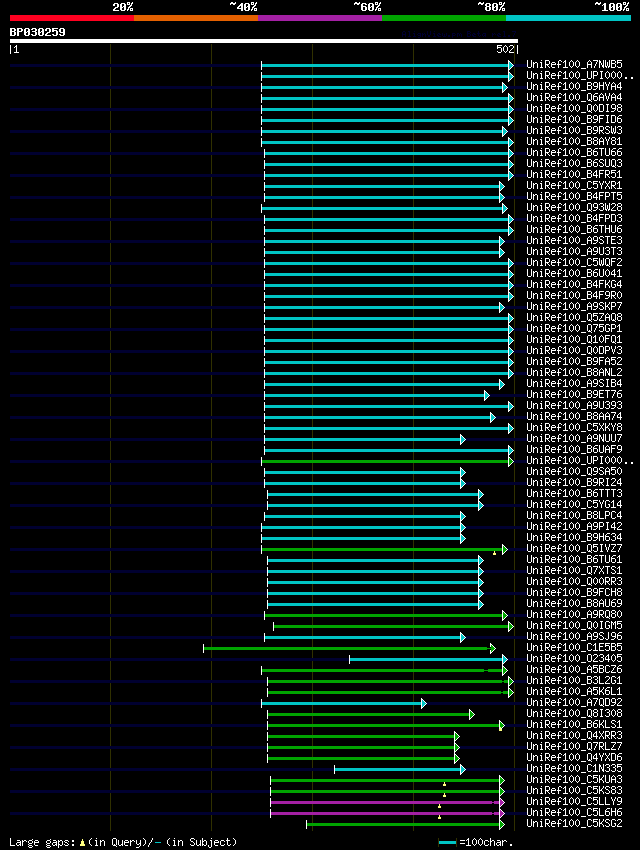The image size is (640, 850).
Task: Select the UniRef100_B4FKG4 label
Action: click(x=574, y=284)
